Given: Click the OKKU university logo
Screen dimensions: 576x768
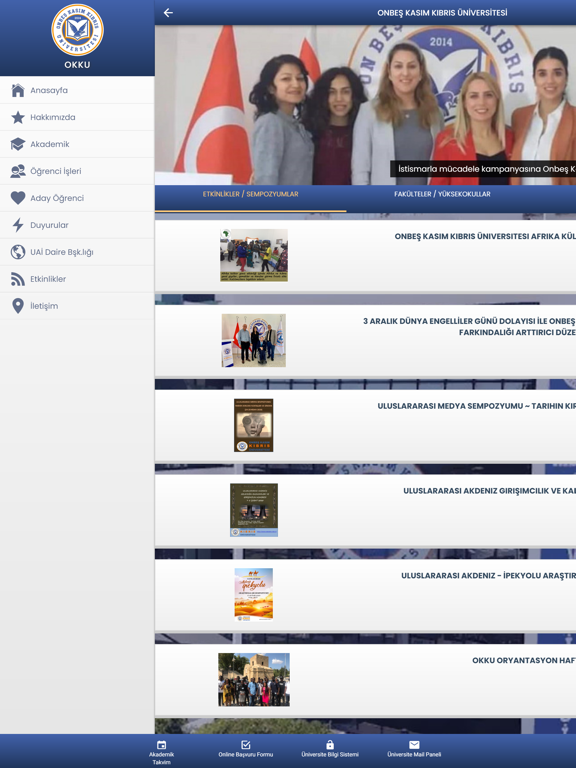Looking at the screenshot, I should [x=77, y=30].
